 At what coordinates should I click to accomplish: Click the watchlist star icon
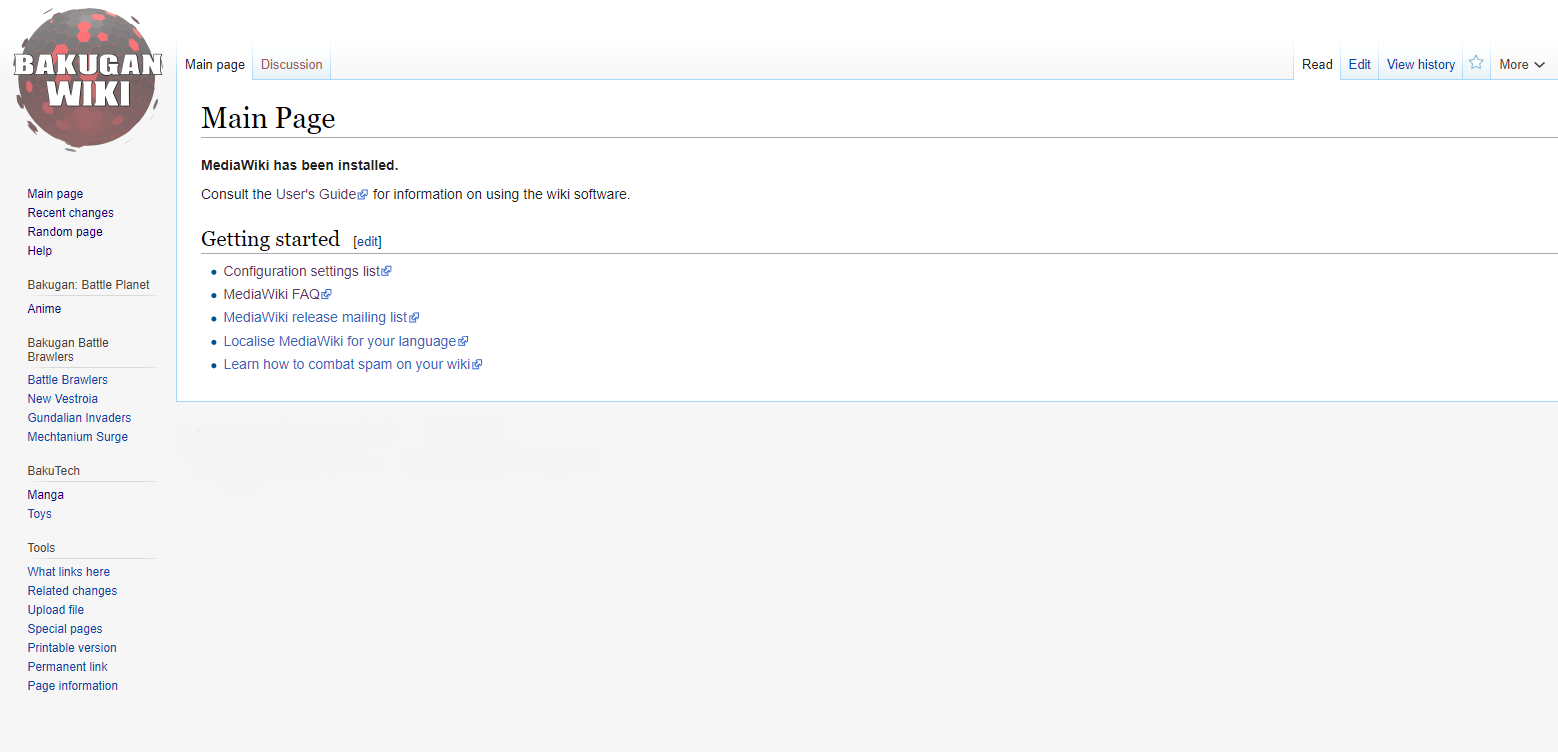tap(1476, 63)
